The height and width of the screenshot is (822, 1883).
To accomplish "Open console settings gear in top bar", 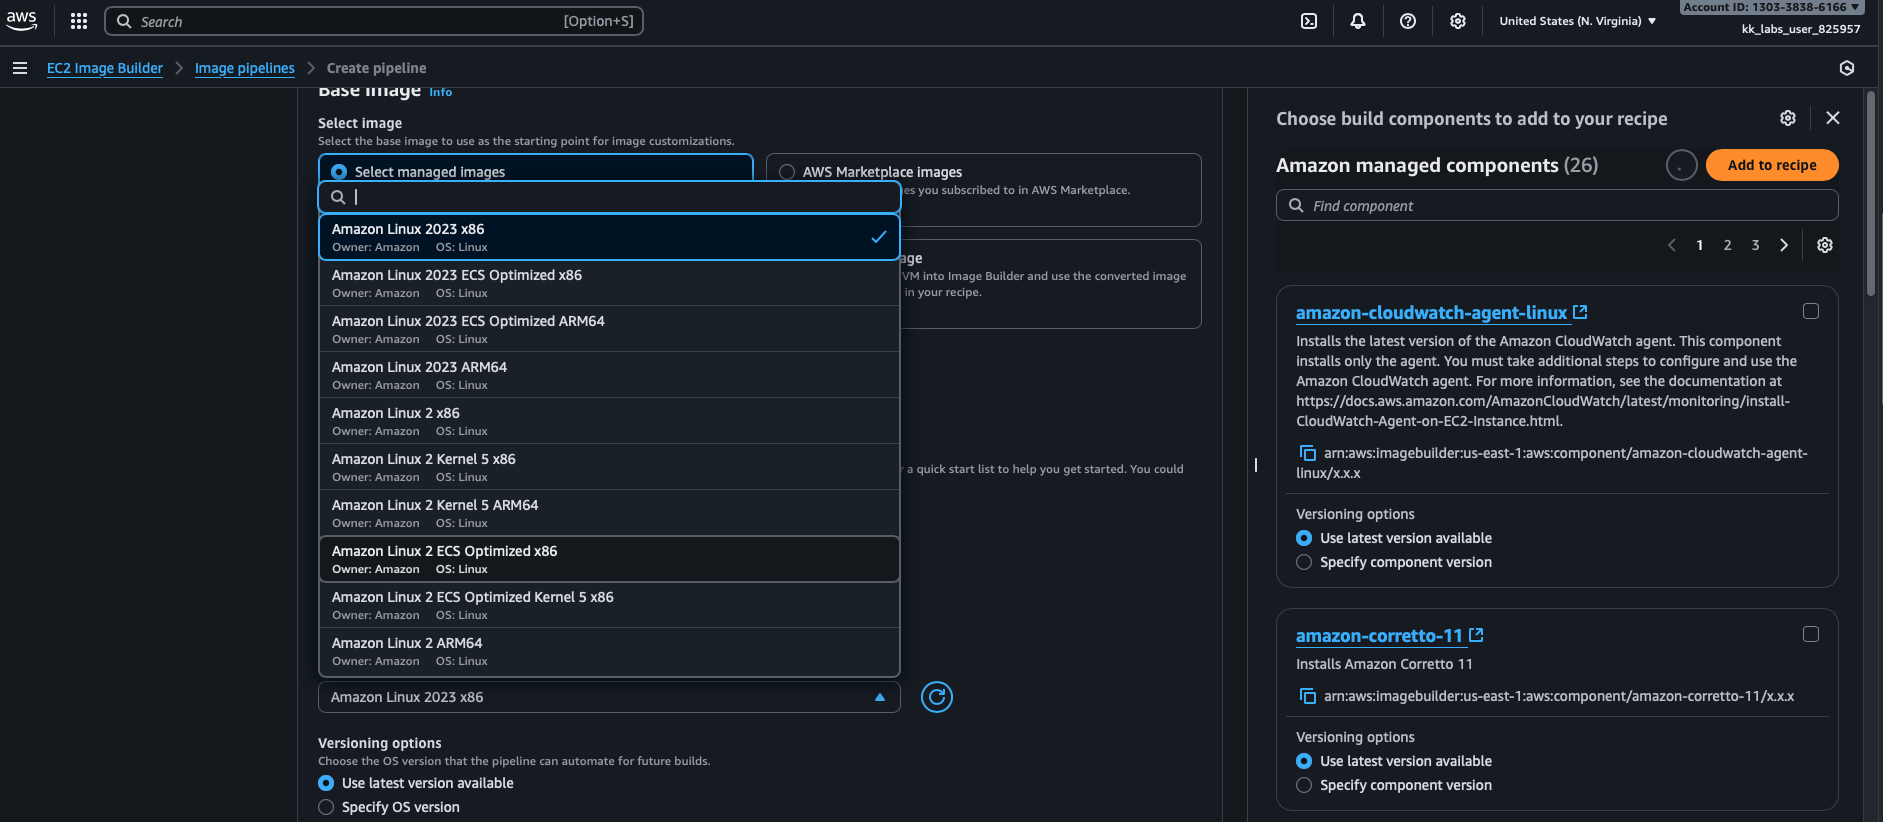I will point(1458,21).
